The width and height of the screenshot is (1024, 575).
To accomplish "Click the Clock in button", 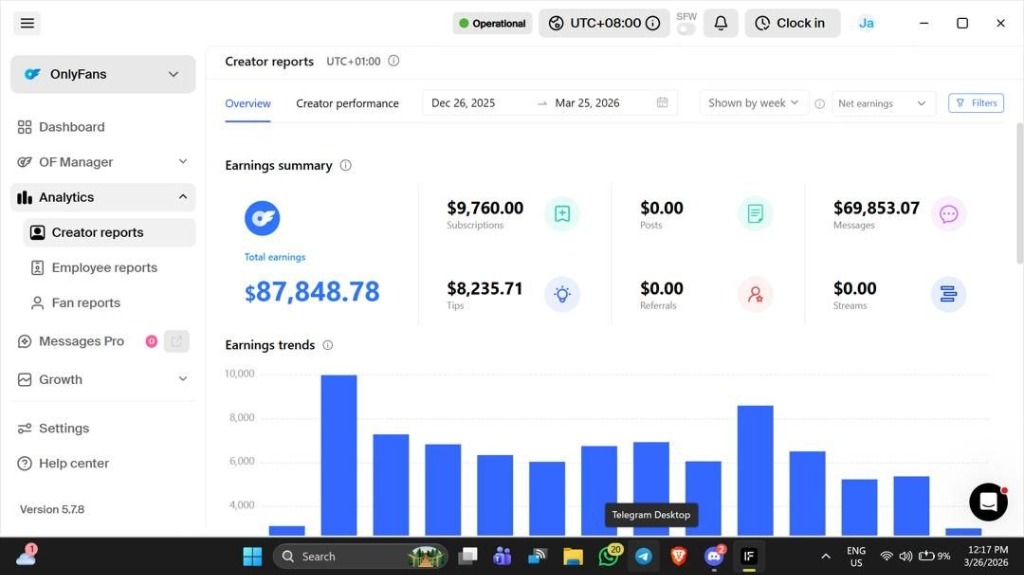I will [792, 24].
